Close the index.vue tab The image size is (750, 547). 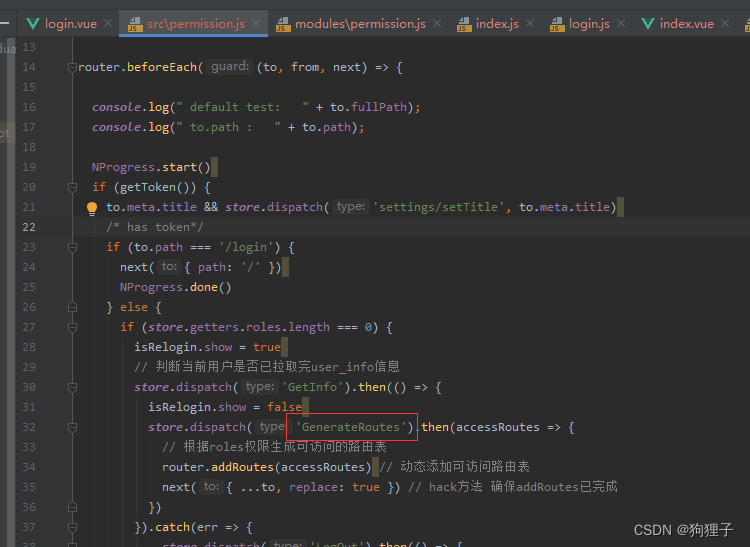tap(725, 23)
